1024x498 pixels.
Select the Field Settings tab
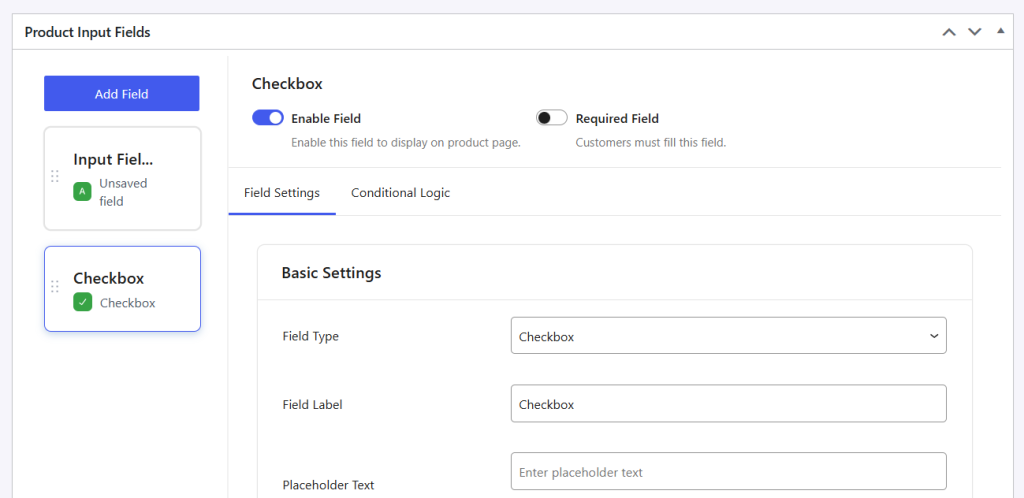click(282, 193)
